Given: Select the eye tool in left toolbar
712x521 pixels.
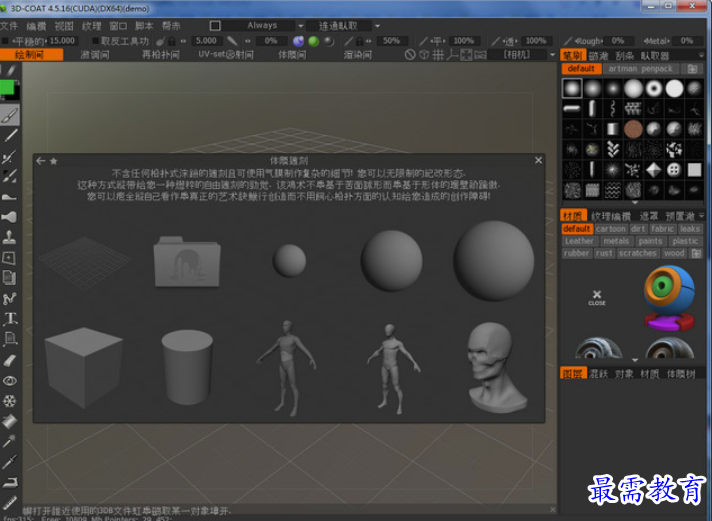Looking at the screenshot, I should coord(10,381).
